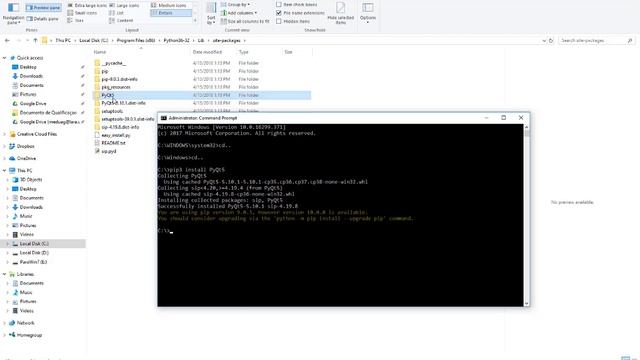Refresh the folder view
The width and height of the screenshot is (640, 360).
coord(551,40)
